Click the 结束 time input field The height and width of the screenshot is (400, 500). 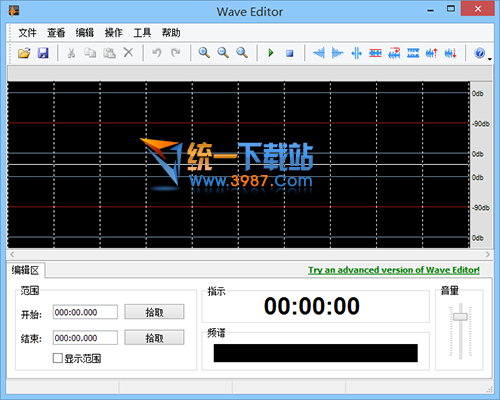coord(85,338)
